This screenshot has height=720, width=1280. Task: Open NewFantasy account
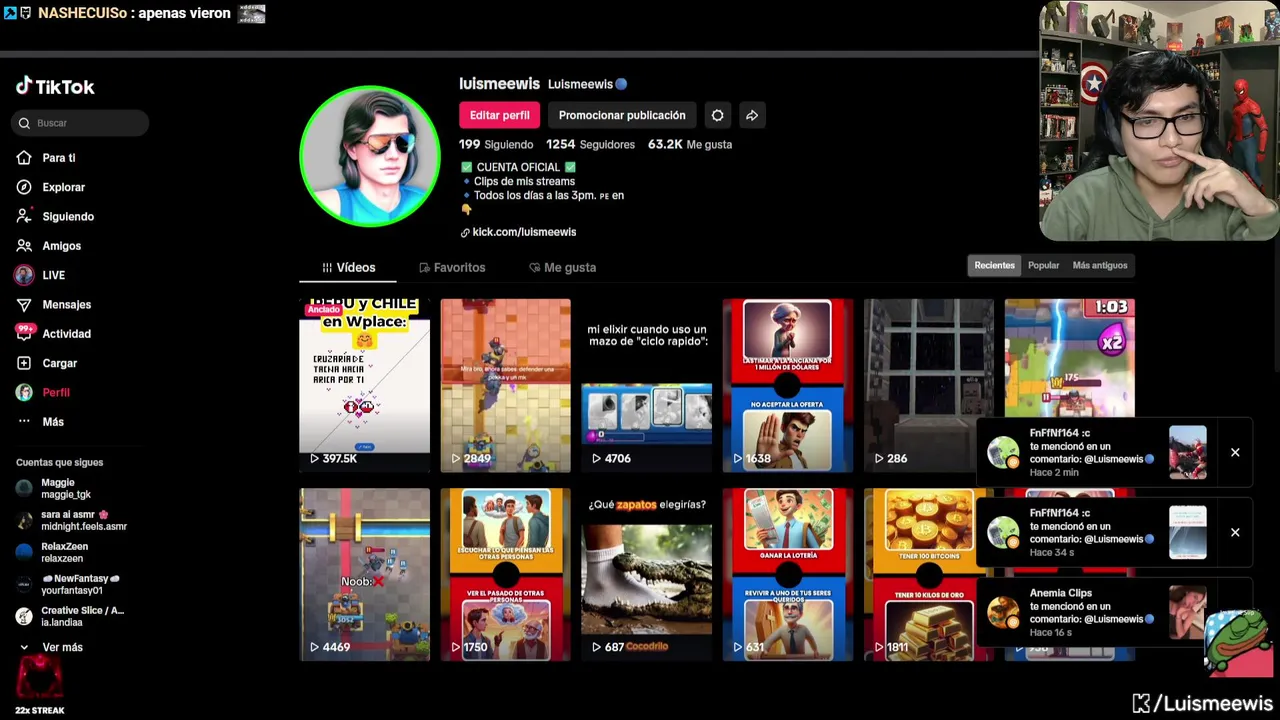(68, 584)
